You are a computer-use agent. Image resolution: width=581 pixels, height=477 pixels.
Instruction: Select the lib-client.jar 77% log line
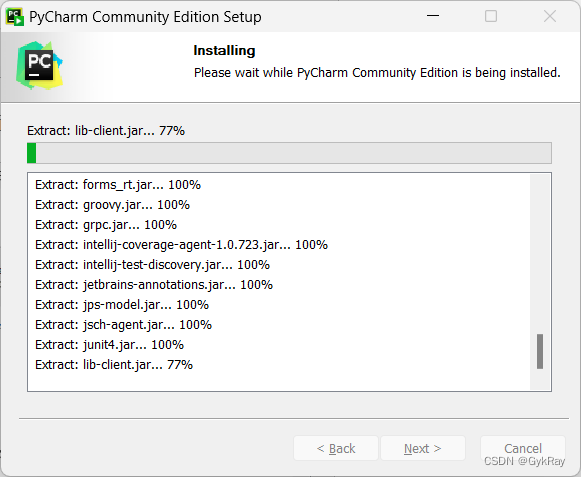coord(114,365)
